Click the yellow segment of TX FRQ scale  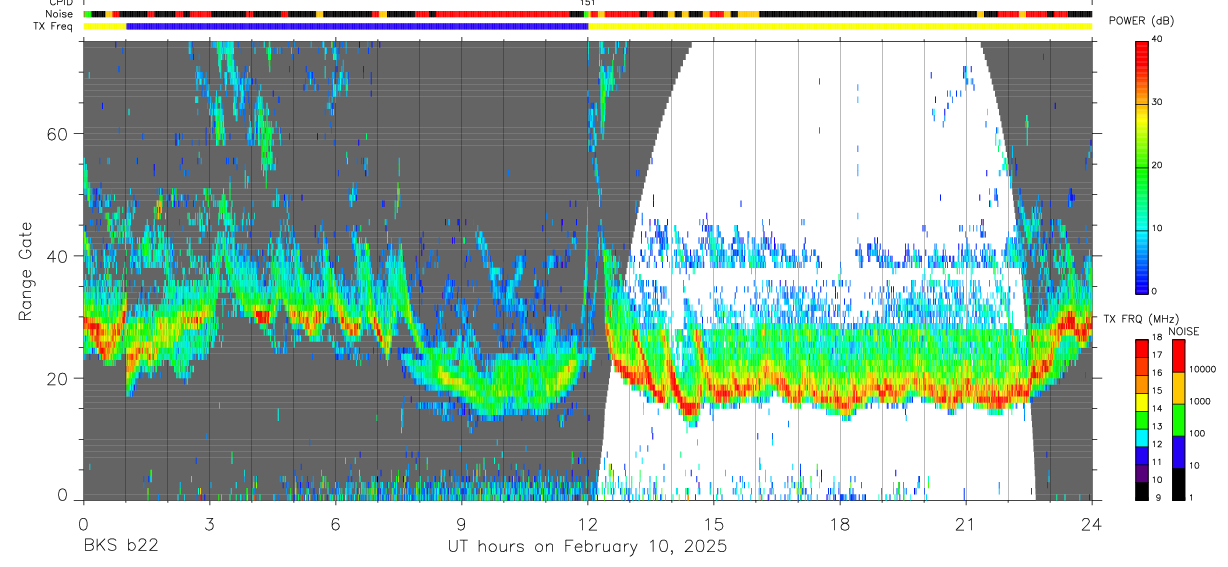tap(1142, 402)
